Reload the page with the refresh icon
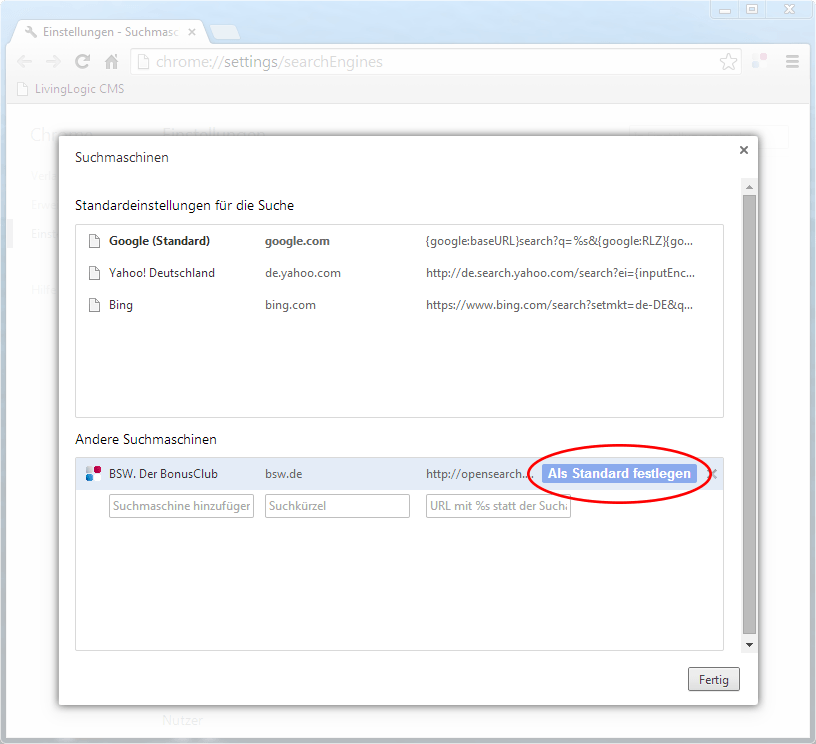The height and width of the screenshot is (744, 816). [82, 62]
